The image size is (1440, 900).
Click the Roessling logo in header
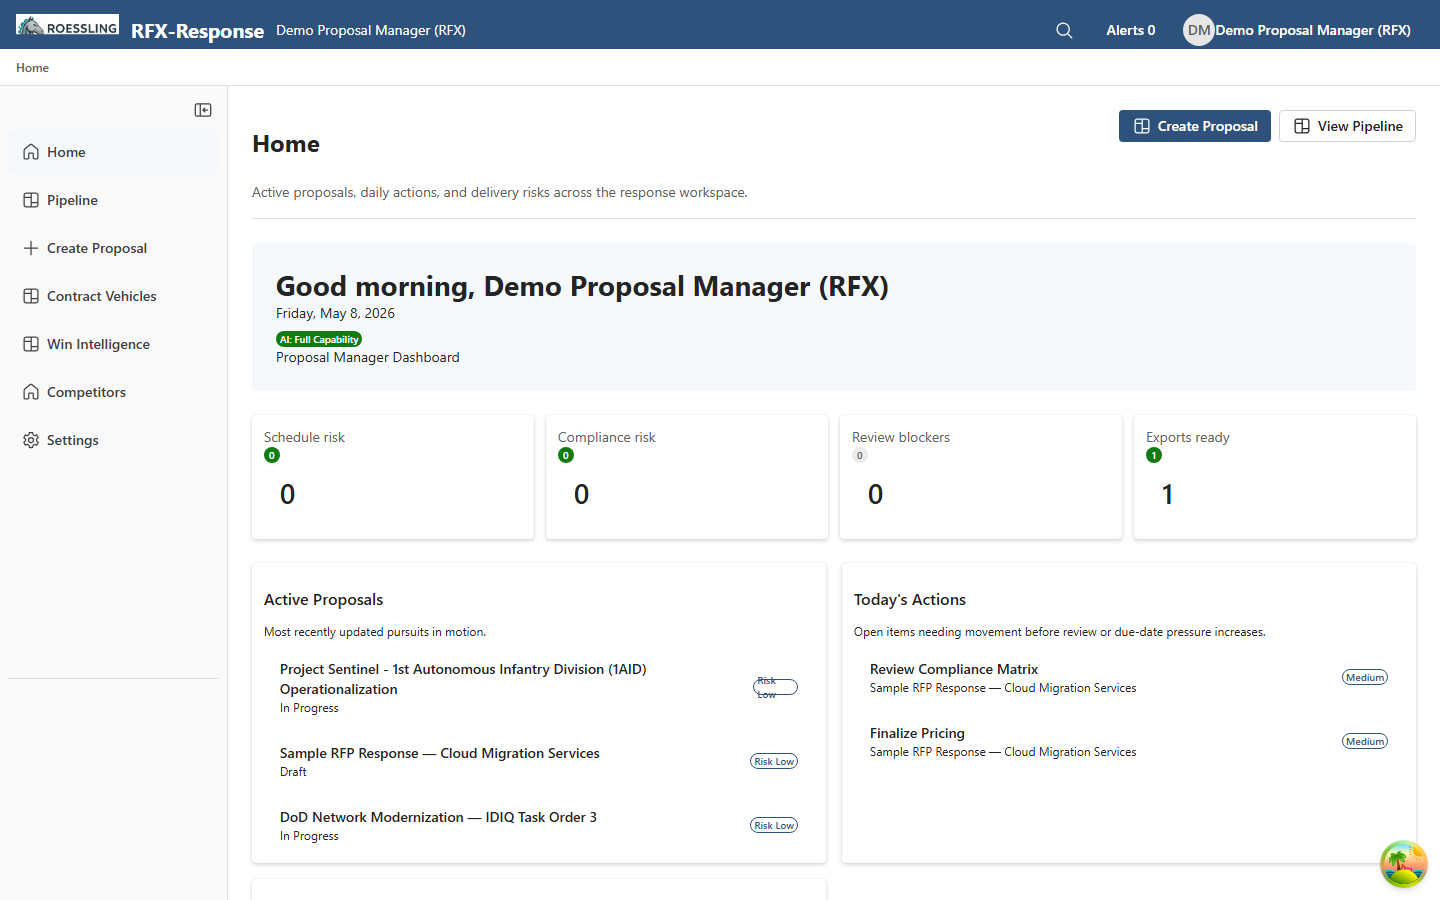click(x=67, y=25)
